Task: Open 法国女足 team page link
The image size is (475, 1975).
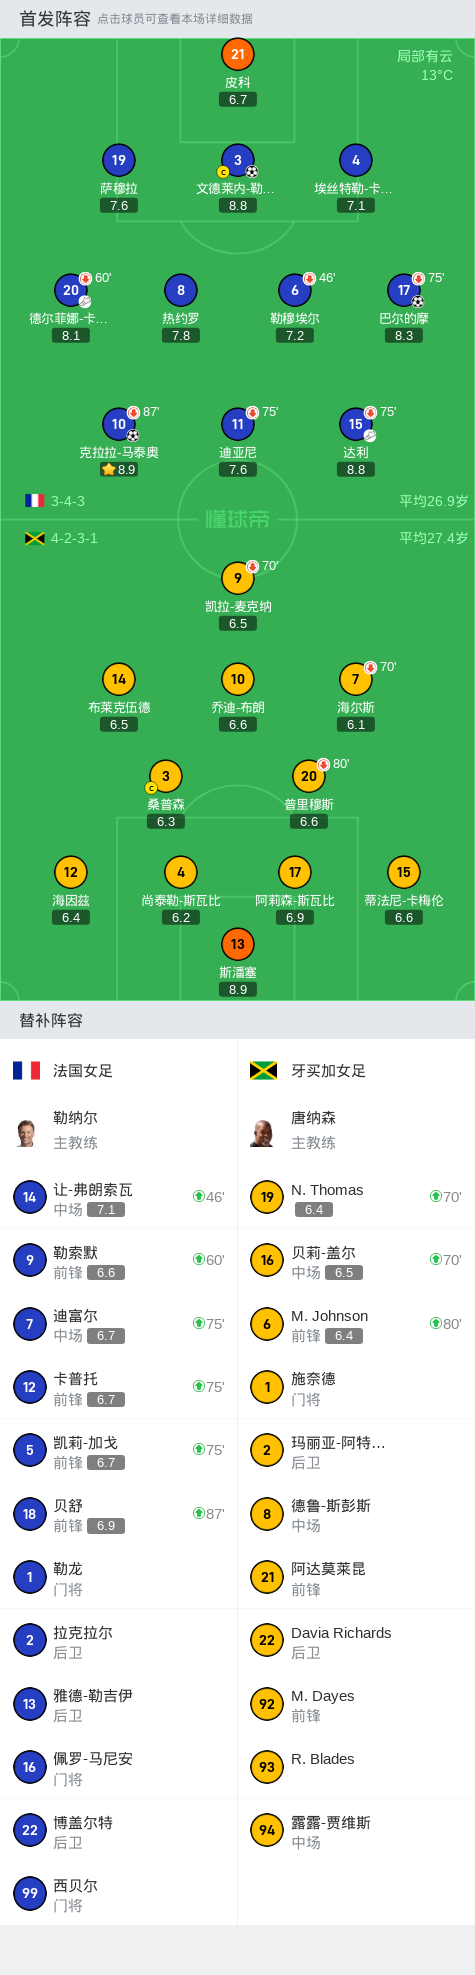Action: [83, 1070]
